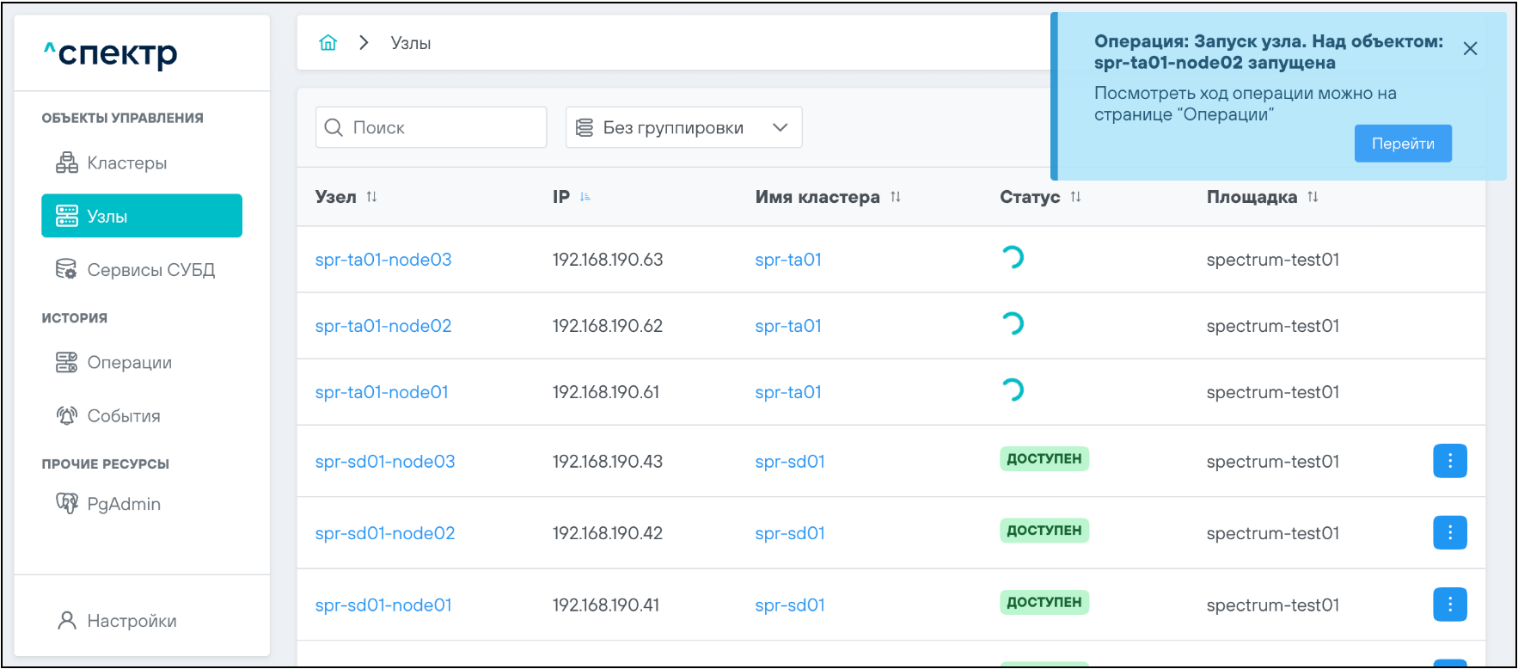The height and width of the screenshot is (669, 1518).
Task: Click the Перейти button in notification
Action: tap(1402, 144)
